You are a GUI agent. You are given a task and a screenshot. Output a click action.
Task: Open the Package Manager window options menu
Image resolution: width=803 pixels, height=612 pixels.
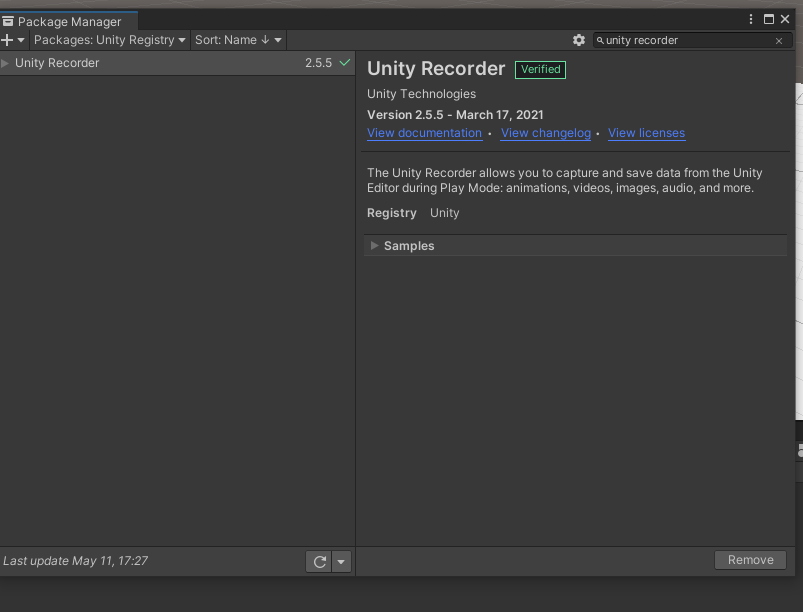click(x=751, y=19)
